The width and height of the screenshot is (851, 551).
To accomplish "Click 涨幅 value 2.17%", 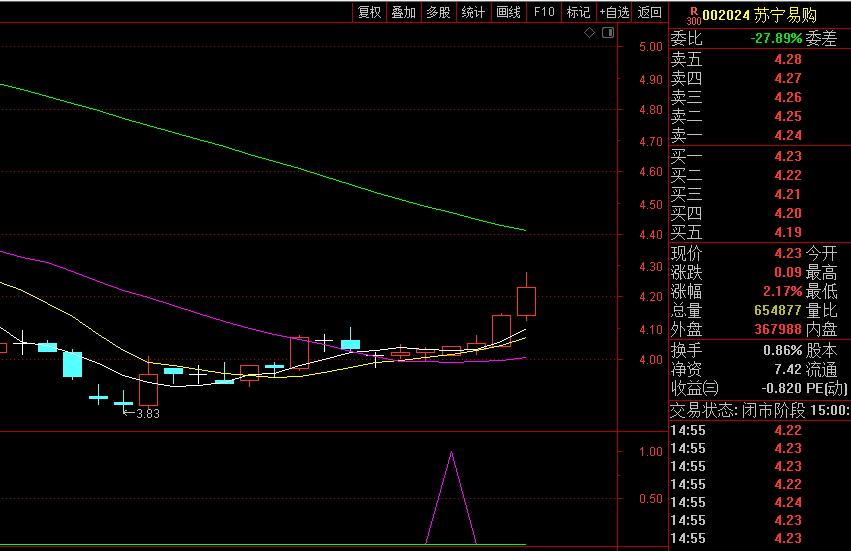I will 782,292.
